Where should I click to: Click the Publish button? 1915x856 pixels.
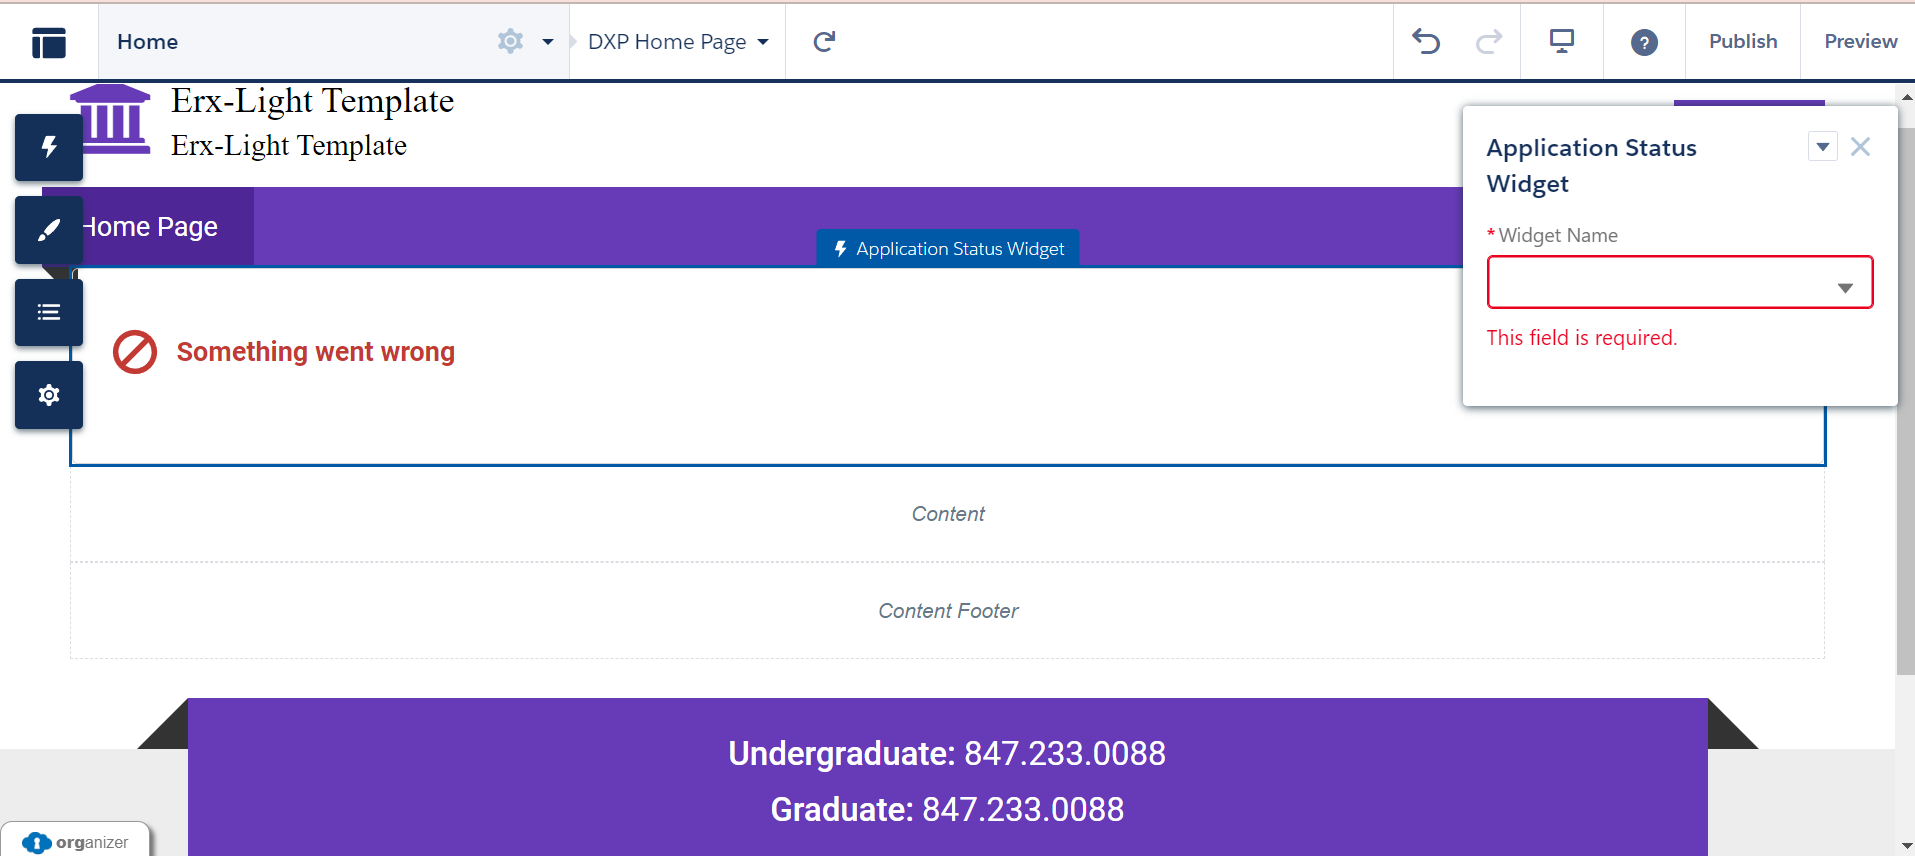[1742, 42]
